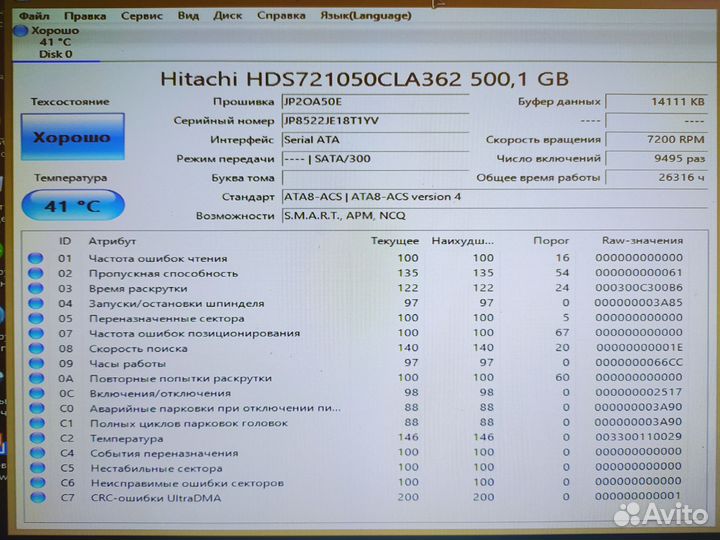Select the Полных циклов парковок головок text
The width and height of the screenshot is (720, 540).
point(189,423)
